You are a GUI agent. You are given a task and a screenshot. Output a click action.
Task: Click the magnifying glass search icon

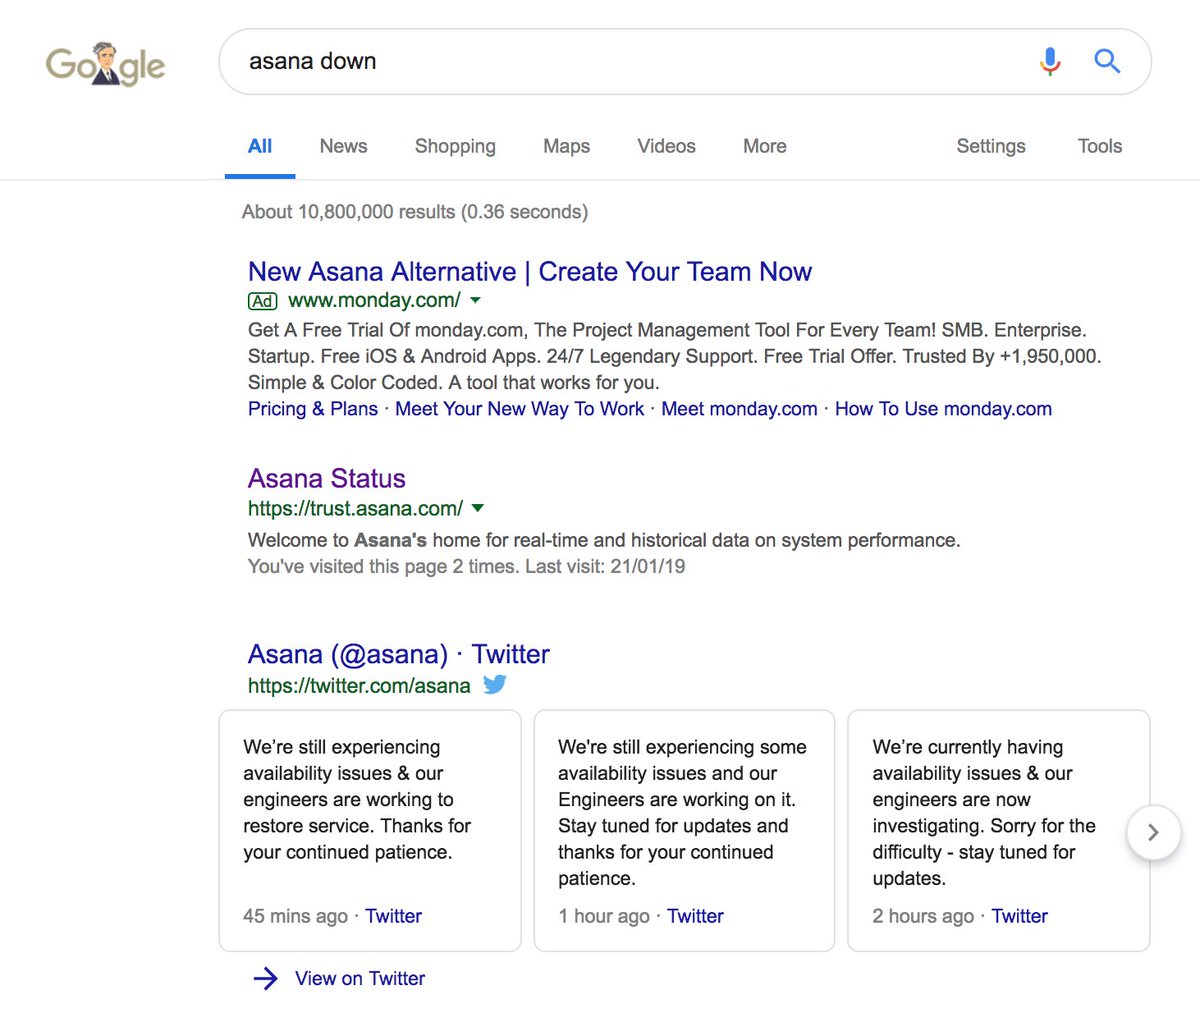[1107, 61]
